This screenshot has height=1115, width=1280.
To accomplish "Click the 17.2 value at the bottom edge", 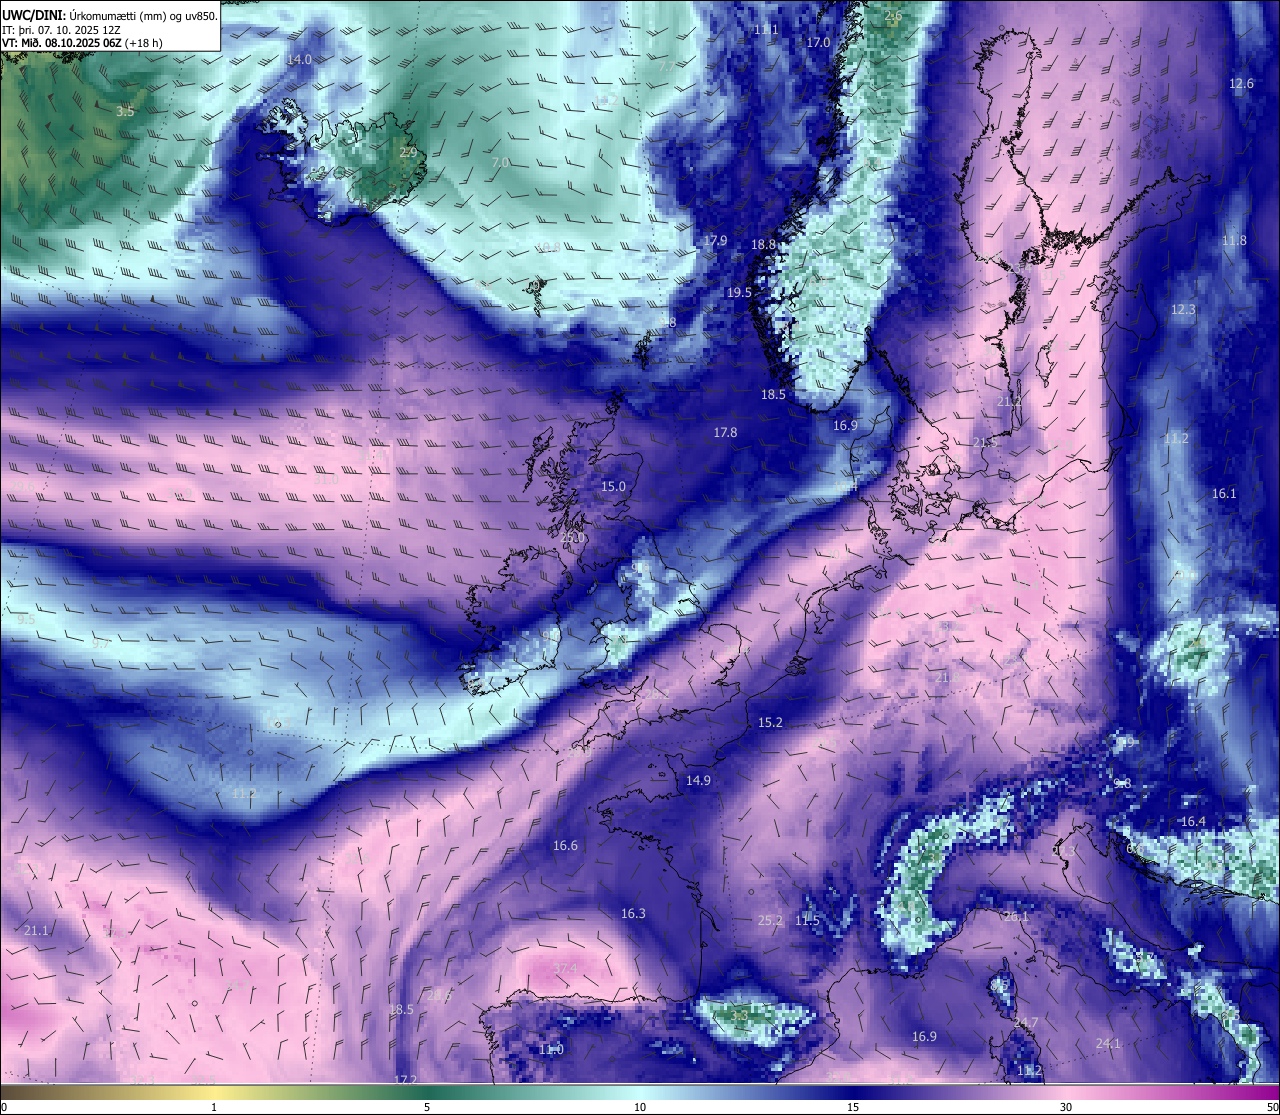I will point(405,1081).
